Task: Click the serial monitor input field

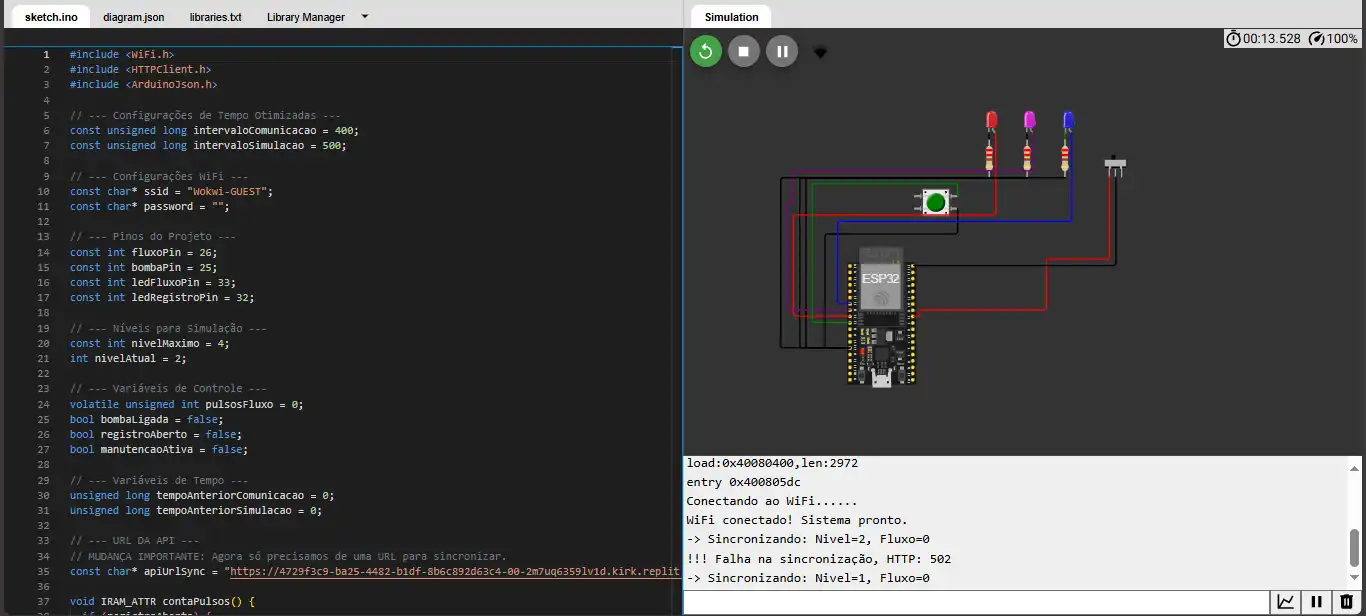Action: 976,602
